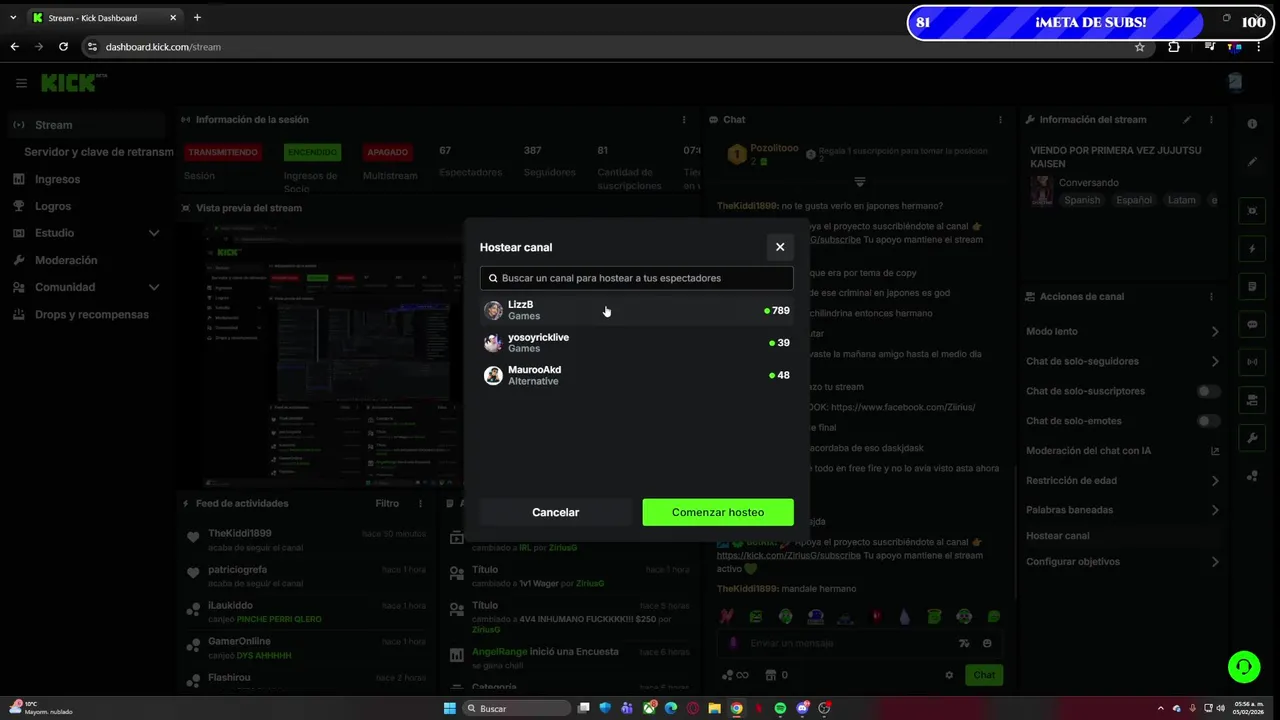The image size is (1280, 720).
Task: Open Información de la sesión options menu
Action: pos(685,119)
